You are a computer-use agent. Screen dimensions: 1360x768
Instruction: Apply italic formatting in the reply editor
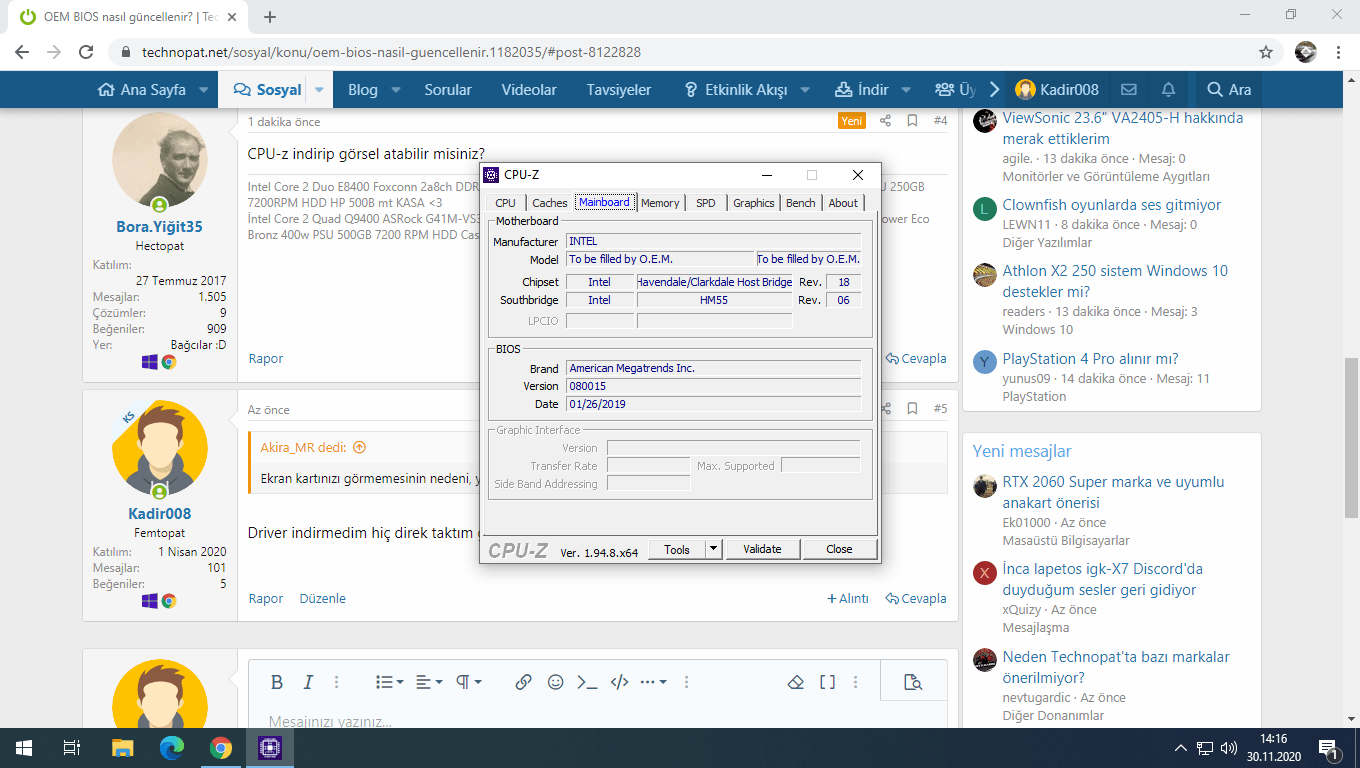tap(308, 682)
